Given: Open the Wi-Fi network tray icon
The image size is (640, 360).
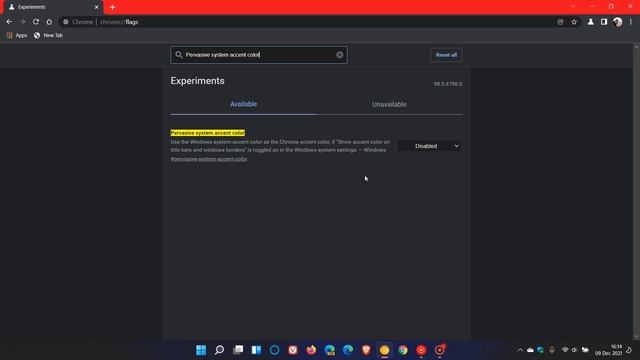Looking at the screenshot, I should pyautogui.click(x=565, y=350).
